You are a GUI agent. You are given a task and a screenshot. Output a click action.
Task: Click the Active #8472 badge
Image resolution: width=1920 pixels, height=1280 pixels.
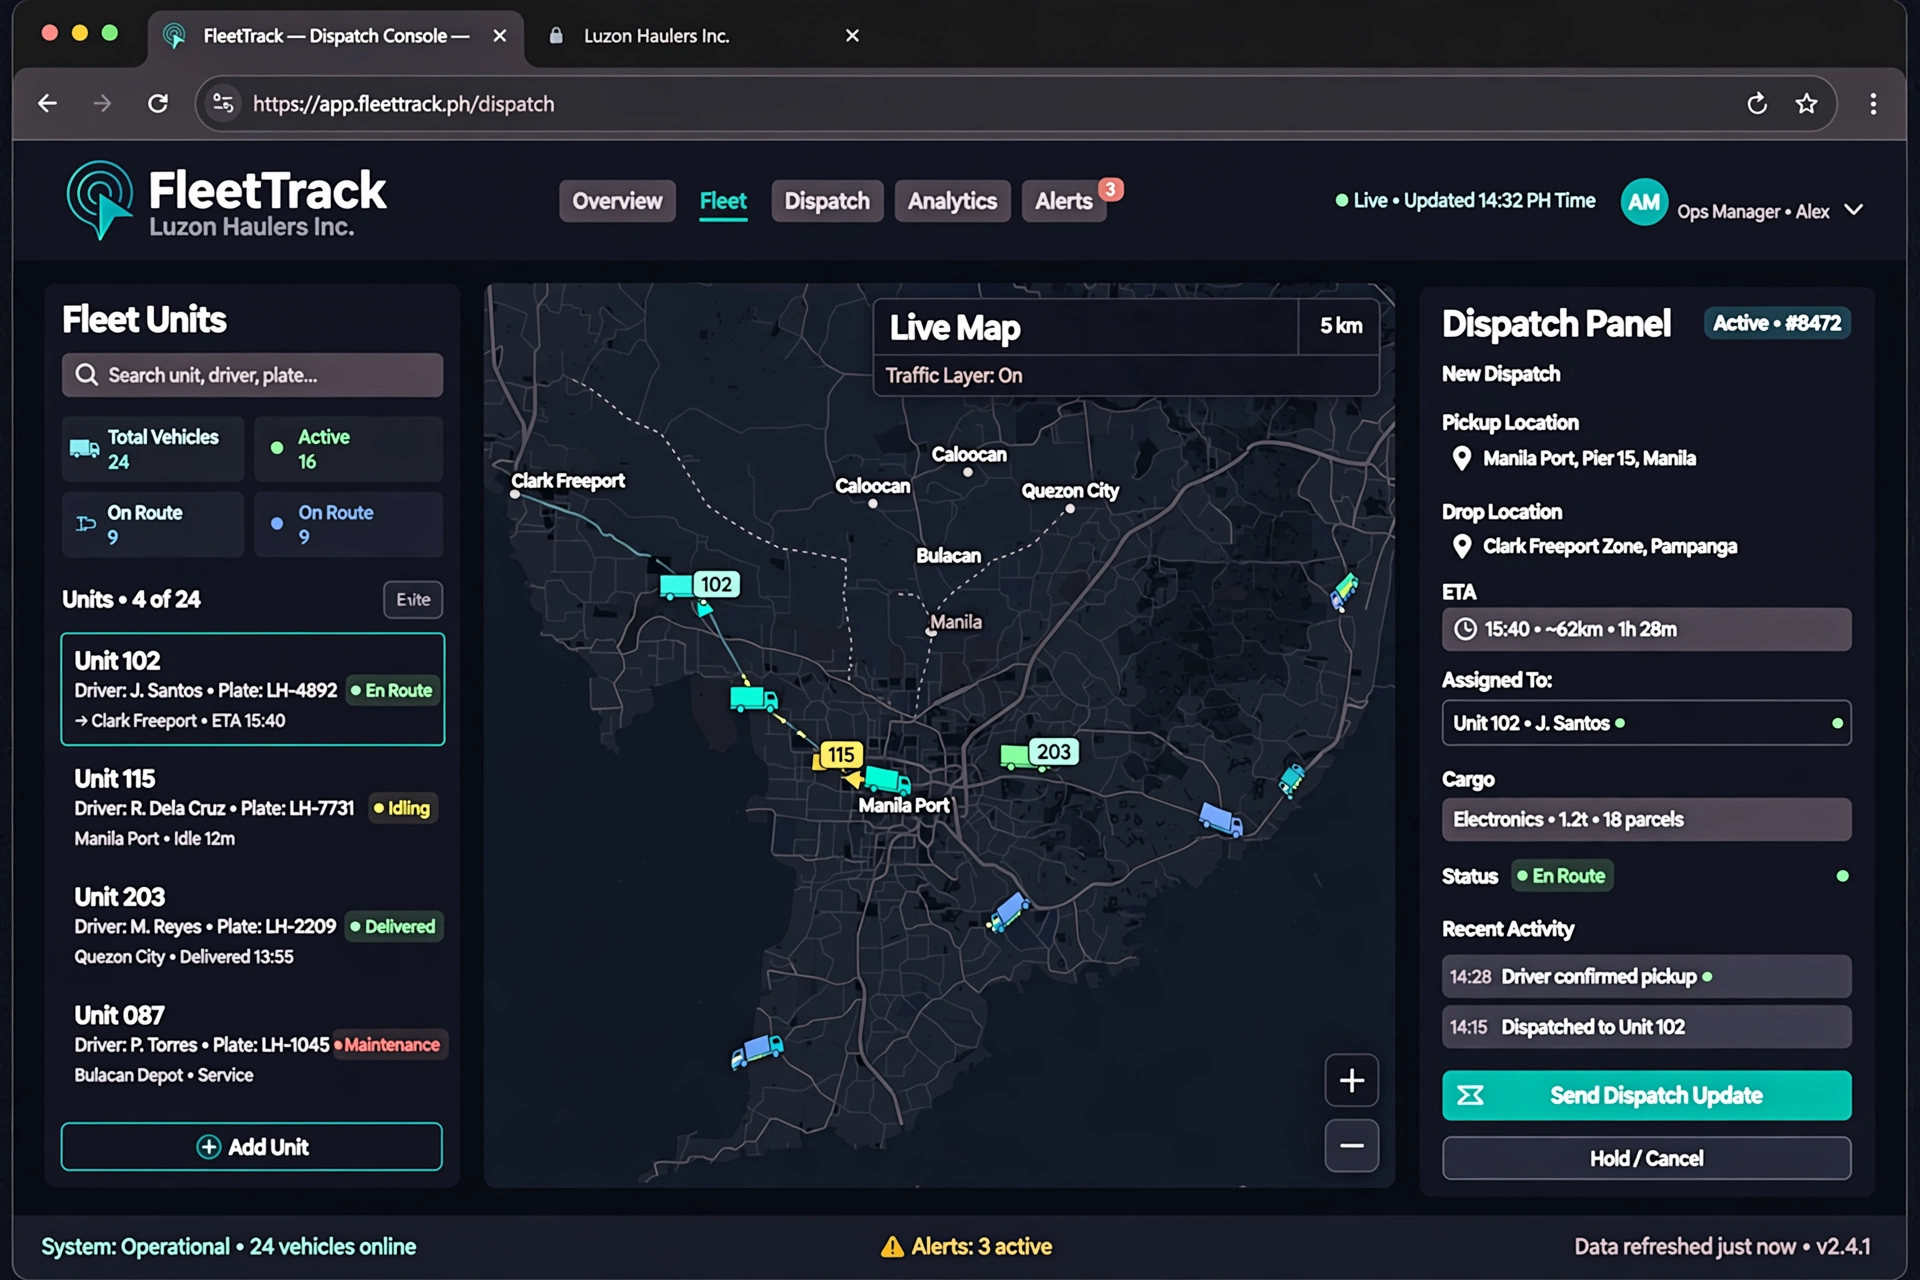click(x=1776, y=323)
